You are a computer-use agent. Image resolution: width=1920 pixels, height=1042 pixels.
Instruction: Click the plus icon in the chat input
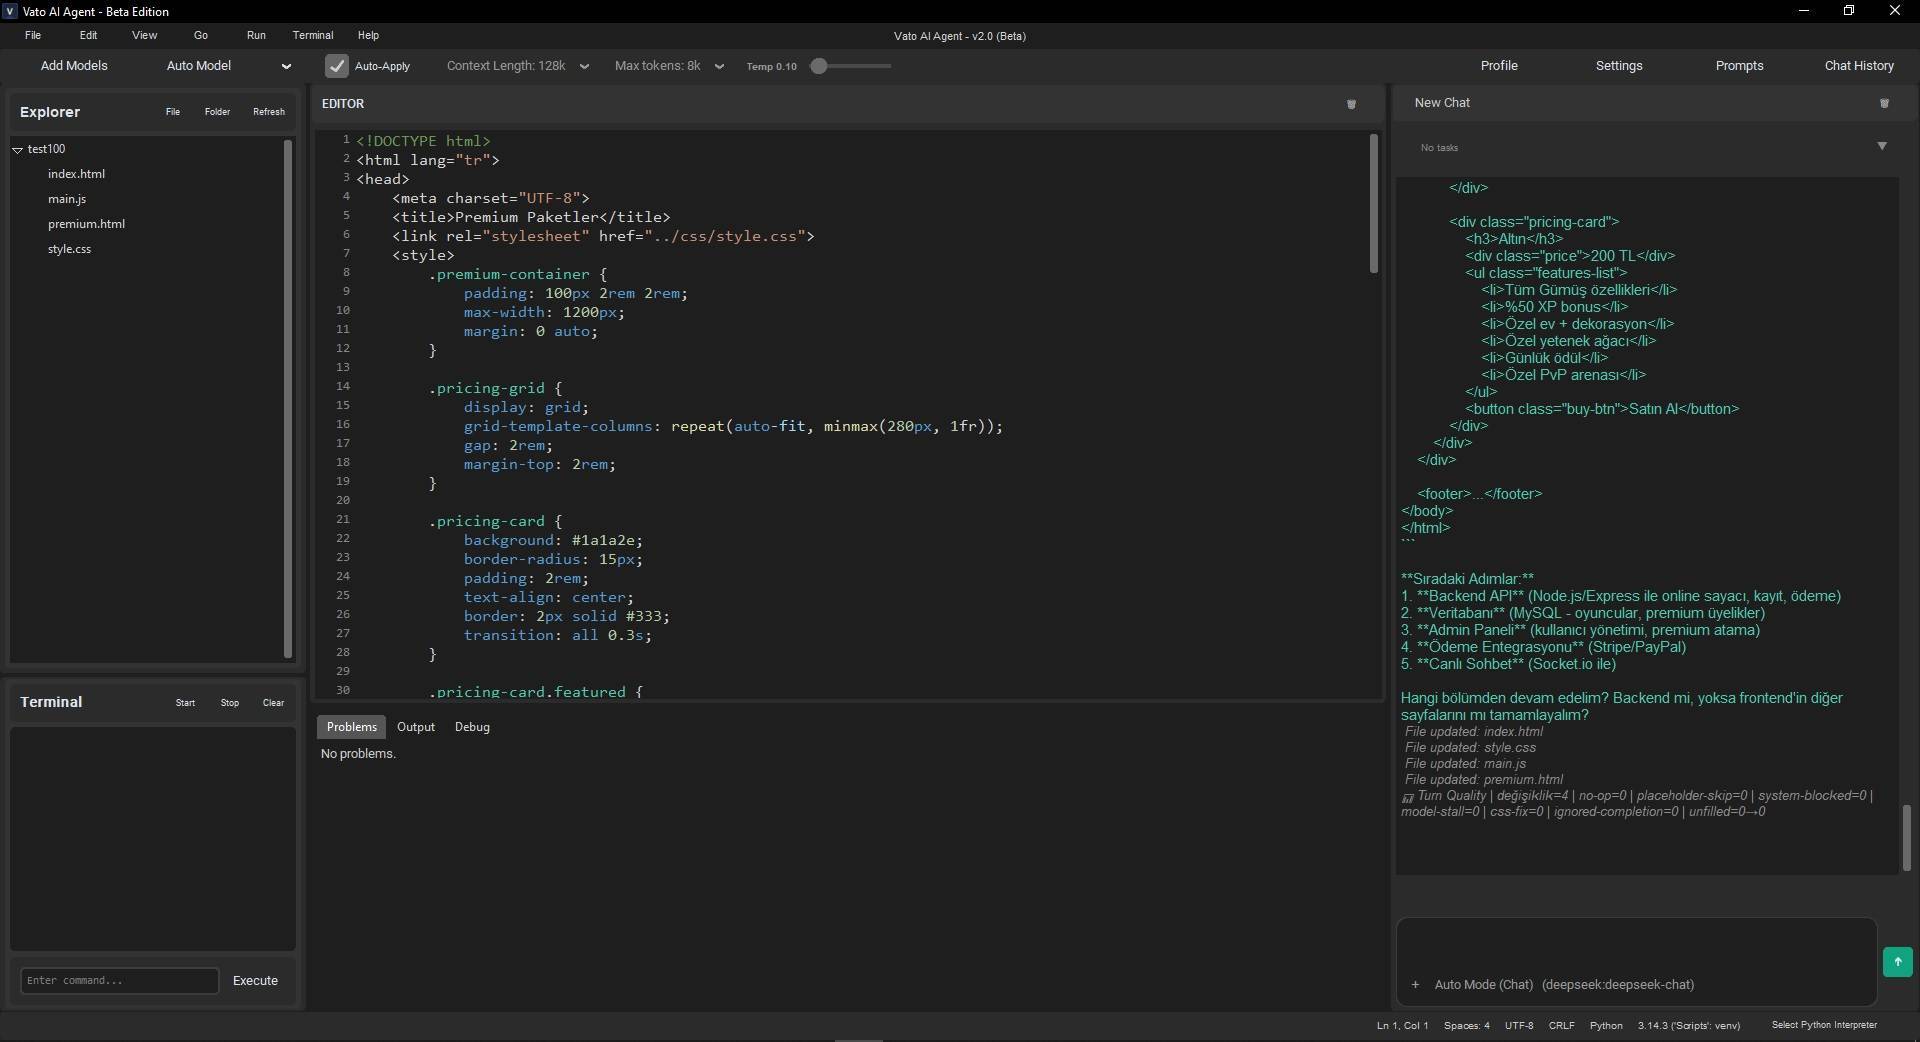click(x=1415, y=985)
